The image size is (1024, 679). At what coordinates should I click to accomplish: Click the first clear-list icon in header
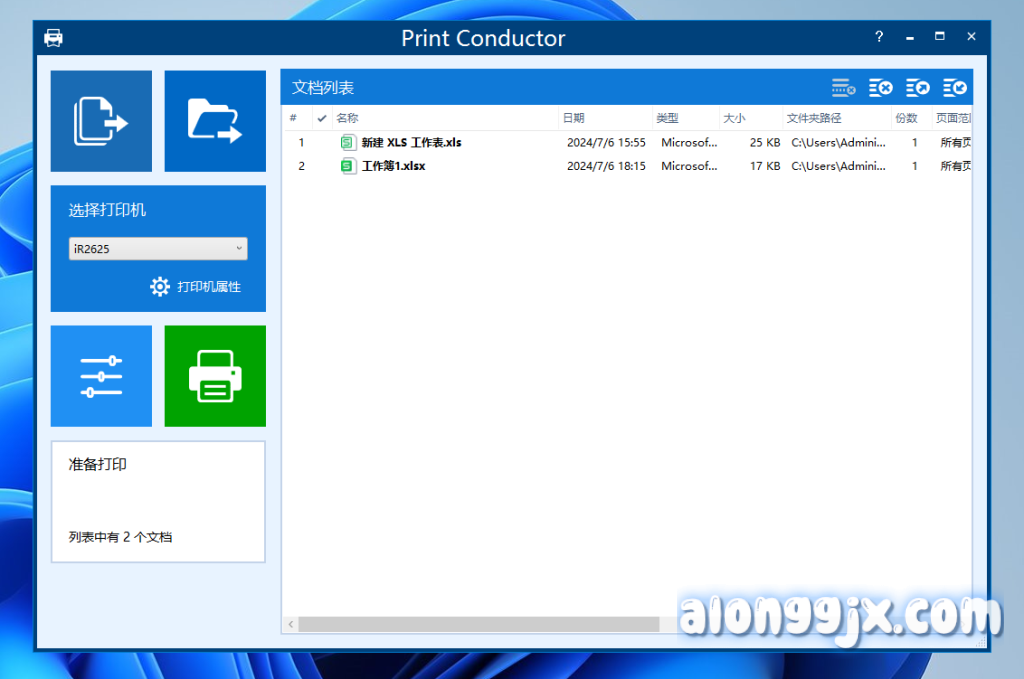click(x=843, y=88)
